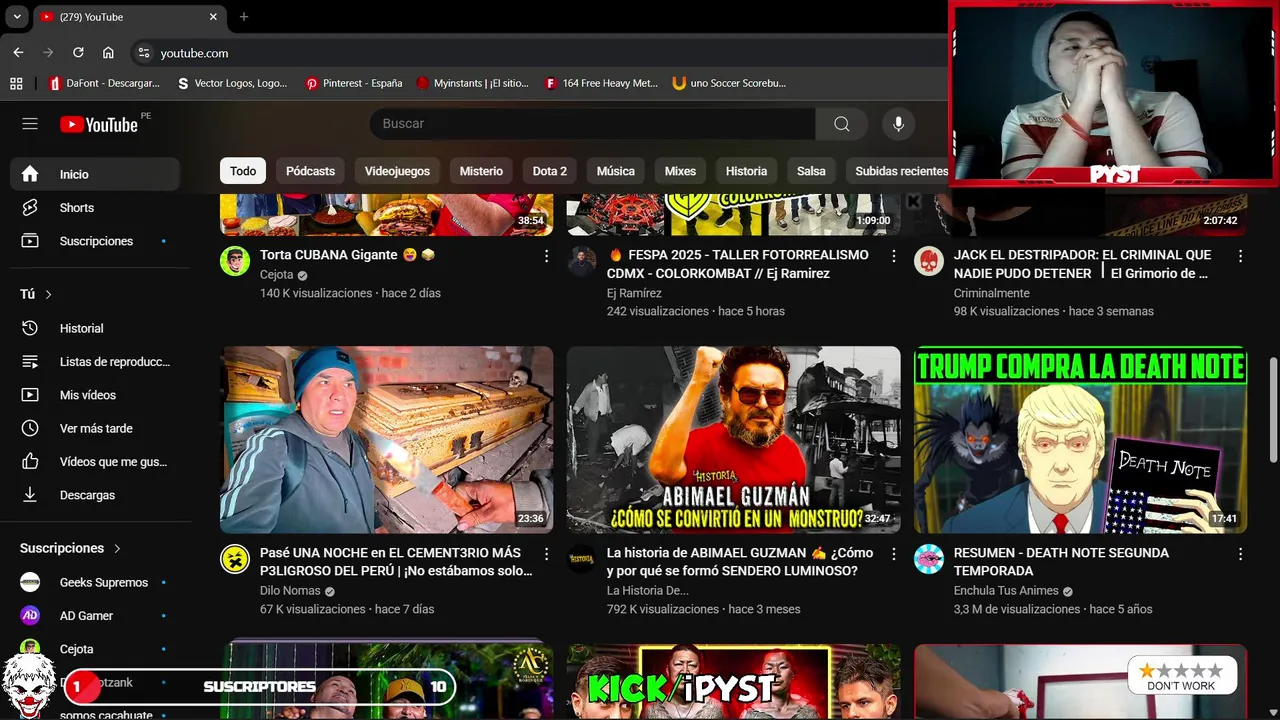
Task: Open more options for FESPA 2025 video
Action: click(893, 256)
